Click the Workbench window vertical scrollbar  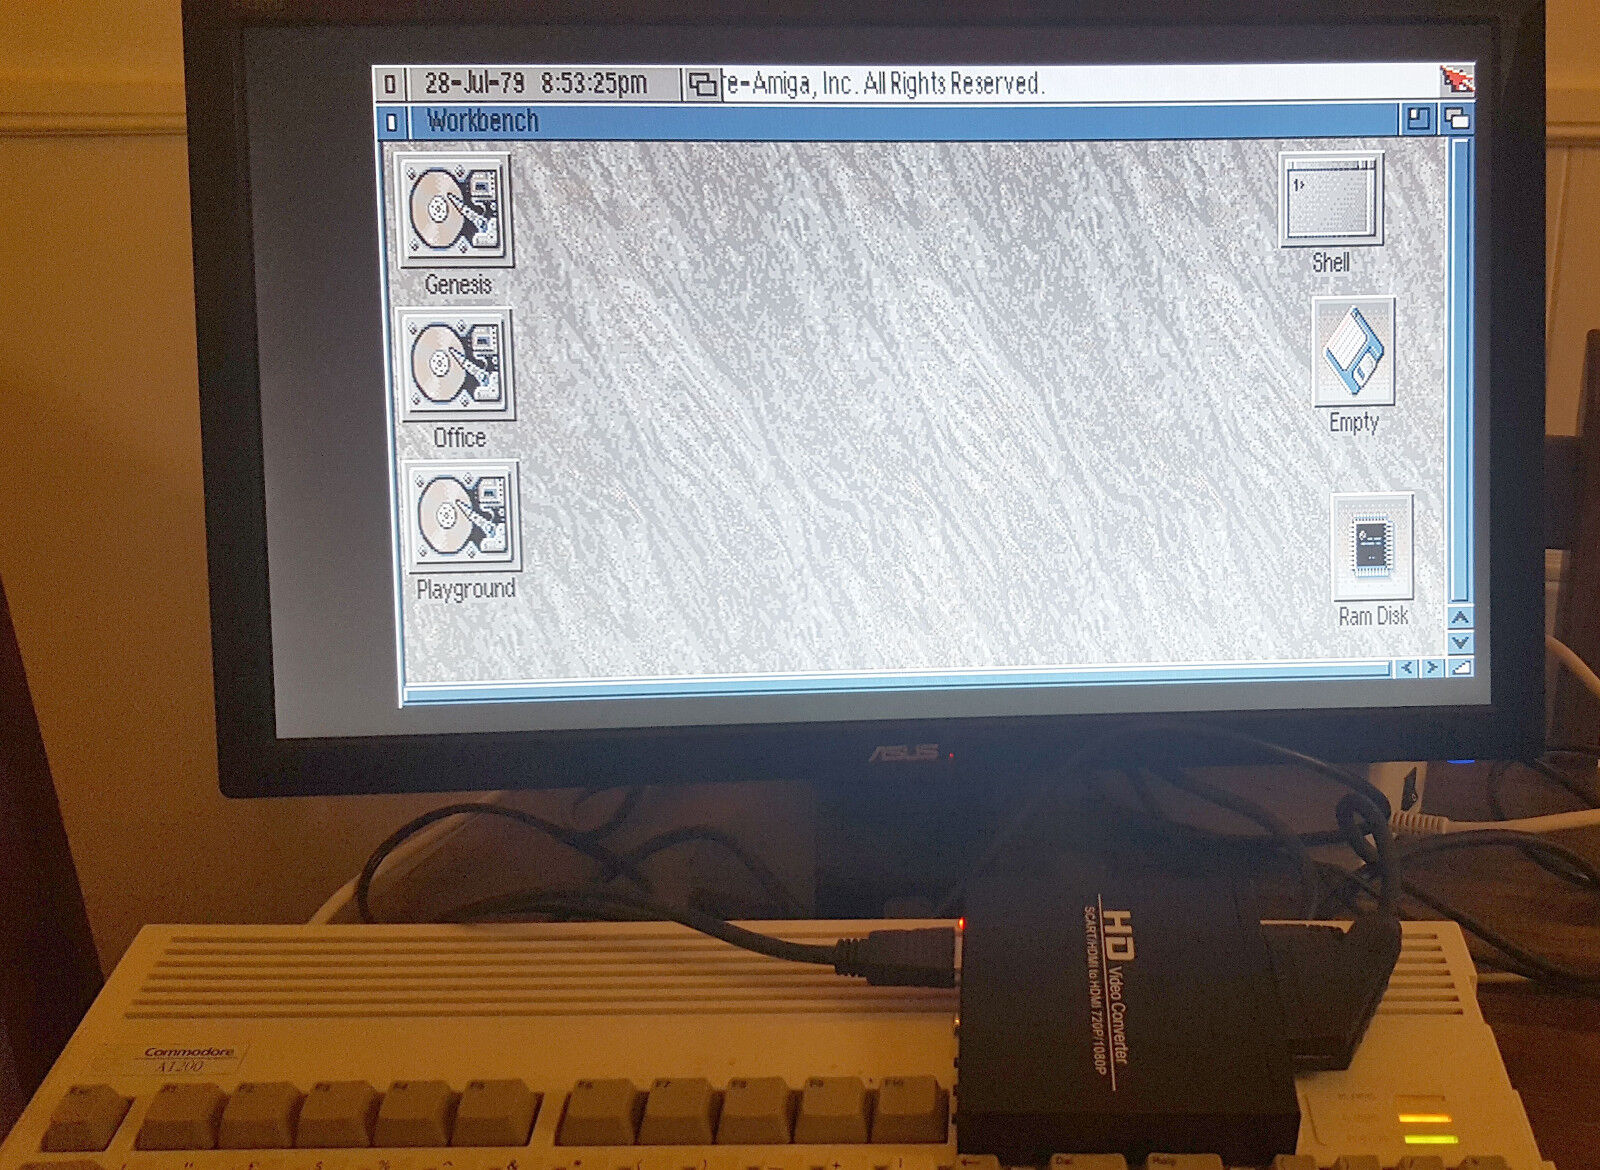(x=1460, y=371)
